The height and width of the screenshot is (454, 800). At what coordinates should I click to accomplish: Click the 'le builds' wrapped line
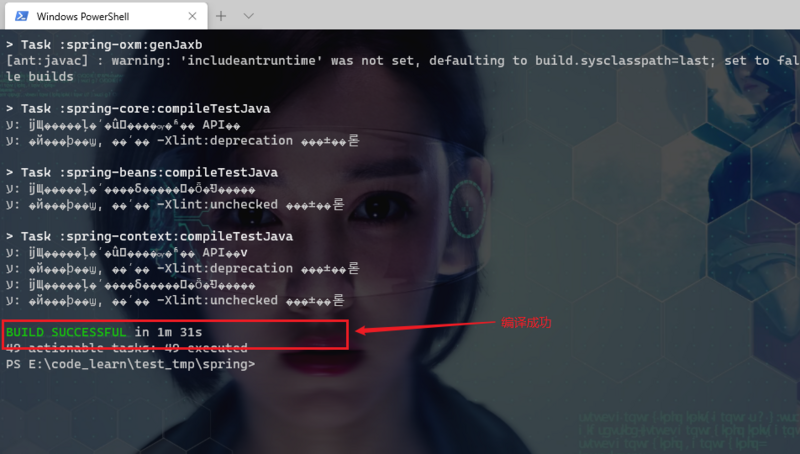point(40,77)
